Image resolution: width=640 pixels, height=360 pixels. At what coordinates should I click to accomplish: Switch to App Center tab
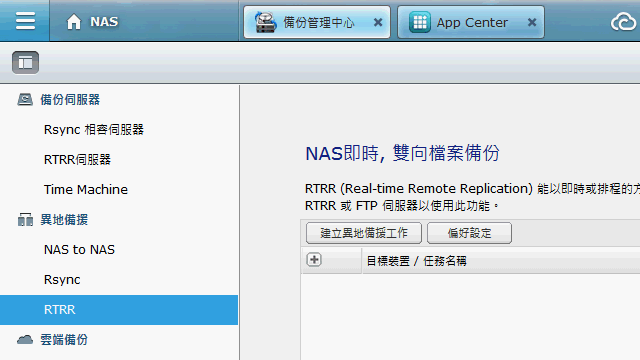[x=471, y=22]
